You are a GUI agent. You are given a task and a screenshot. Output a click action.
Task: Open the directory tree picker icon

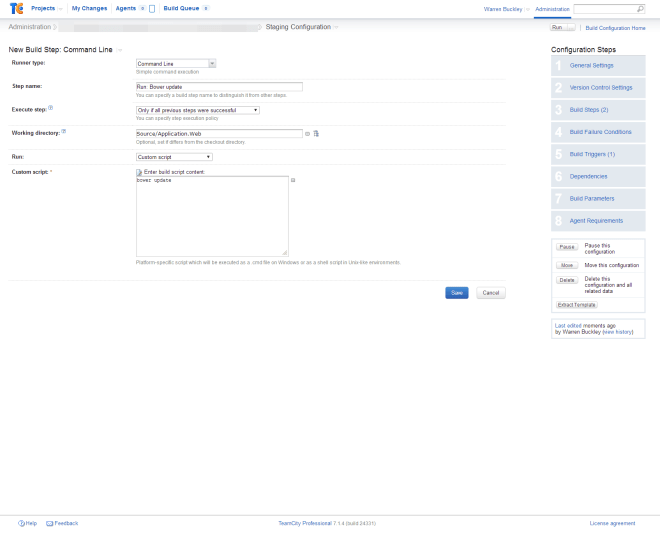316,133
